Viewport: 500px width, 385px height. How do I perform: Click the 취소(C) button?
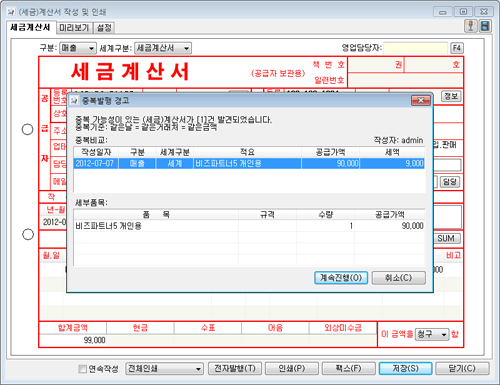(x=399, y=278)
